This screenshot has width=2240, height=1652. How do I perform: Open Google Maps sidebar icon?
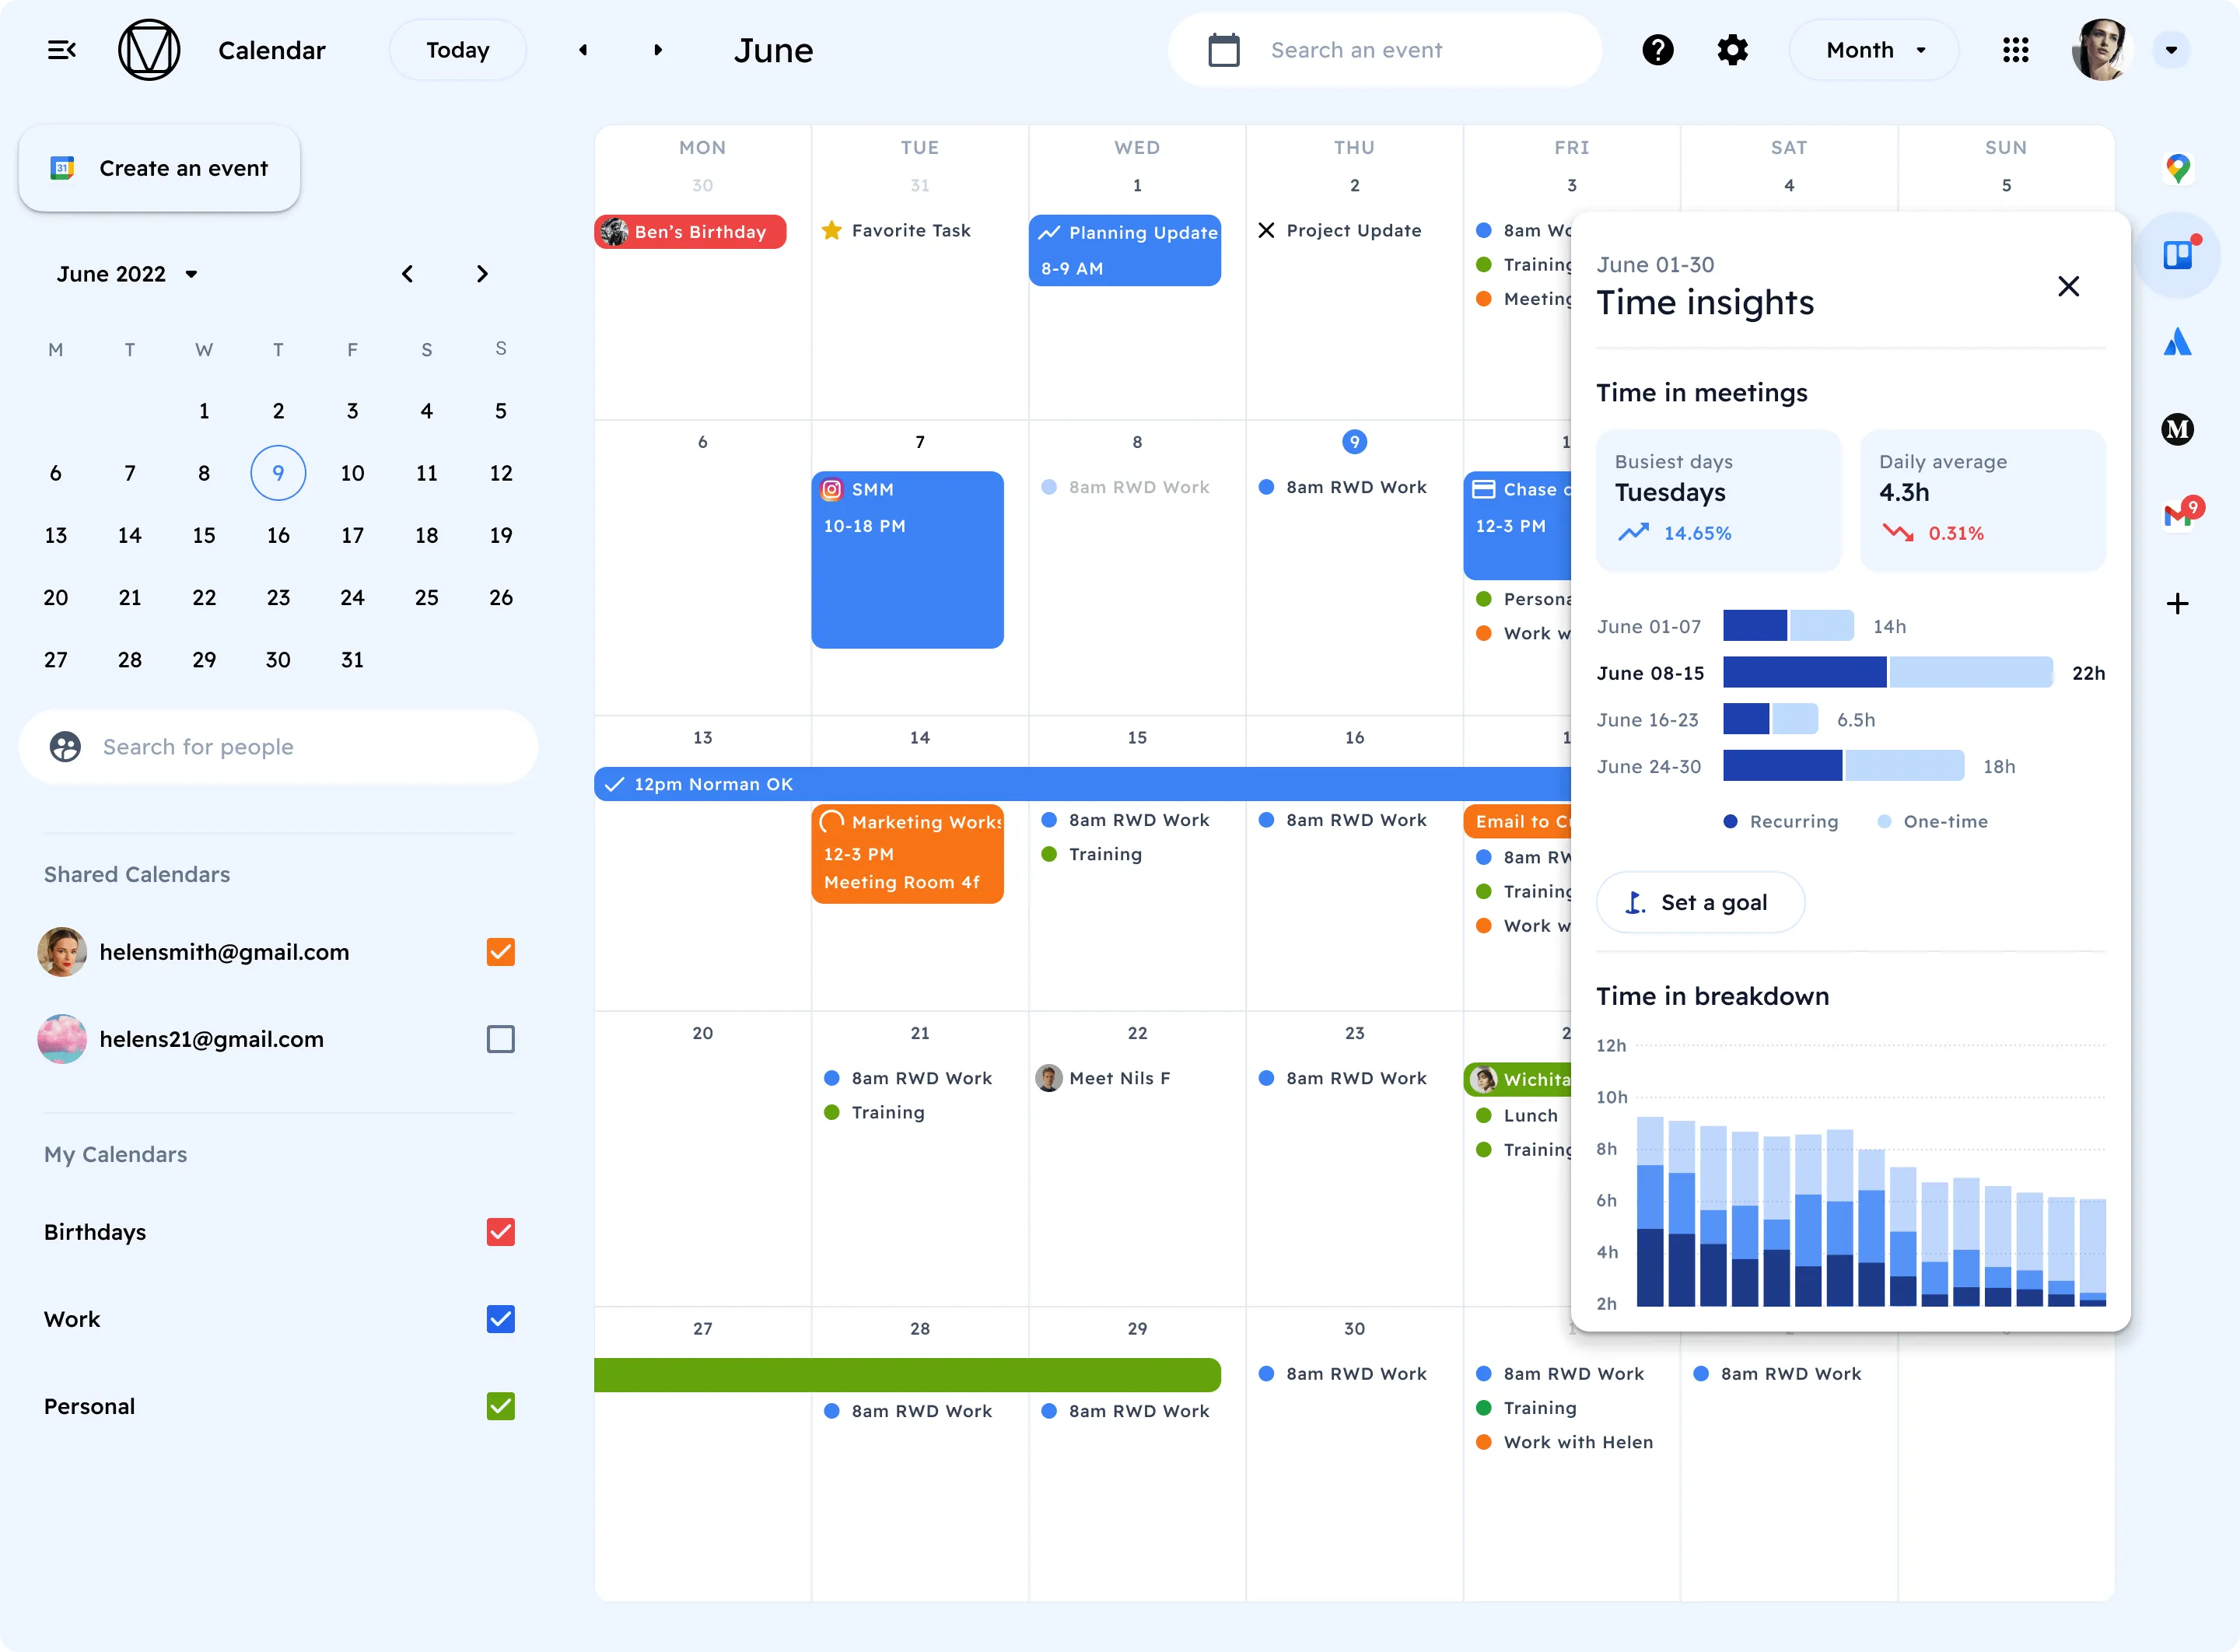coord(2177,168)
